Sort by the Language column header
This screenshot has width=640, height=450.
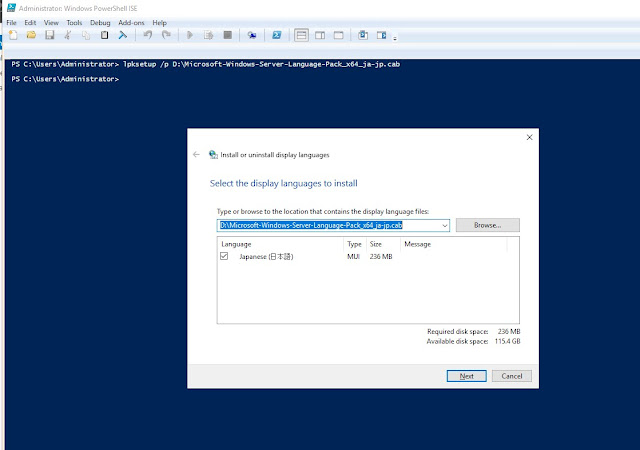(282, 244)
